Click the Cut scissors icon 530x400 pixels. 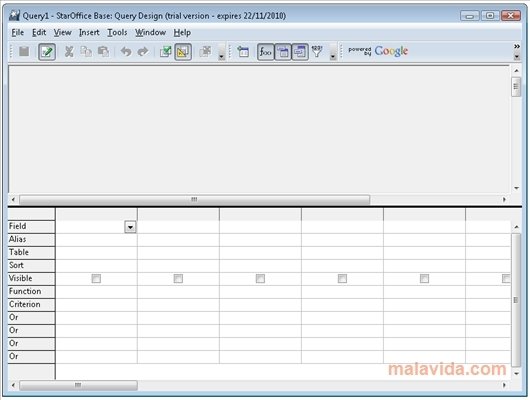[x=69, y=51]
